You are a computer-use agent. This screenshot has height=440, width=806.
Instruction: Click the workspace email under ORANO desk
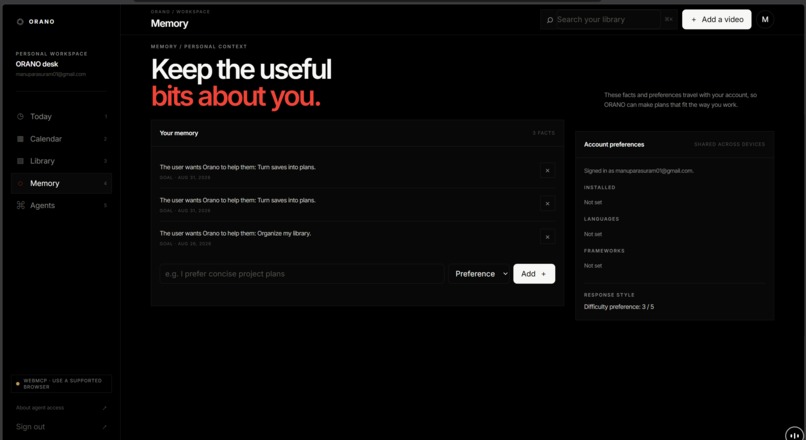(x=50, y=75)
